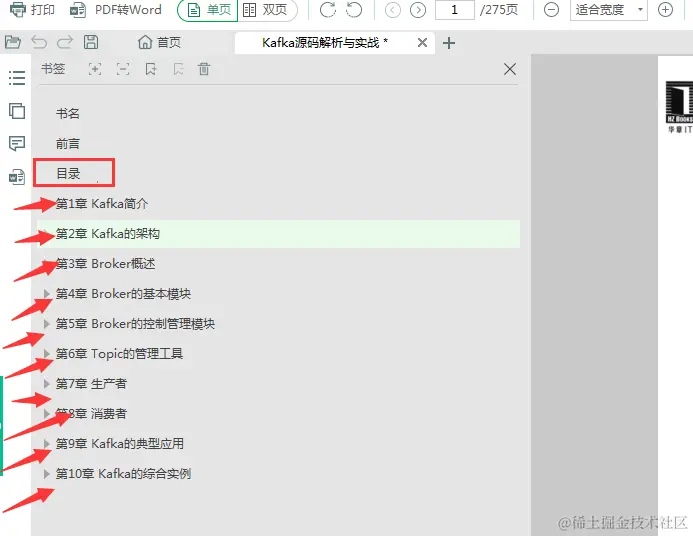Collapse all bookmarks icon
The image size is (693, 536).
click(x=123, y=69)
